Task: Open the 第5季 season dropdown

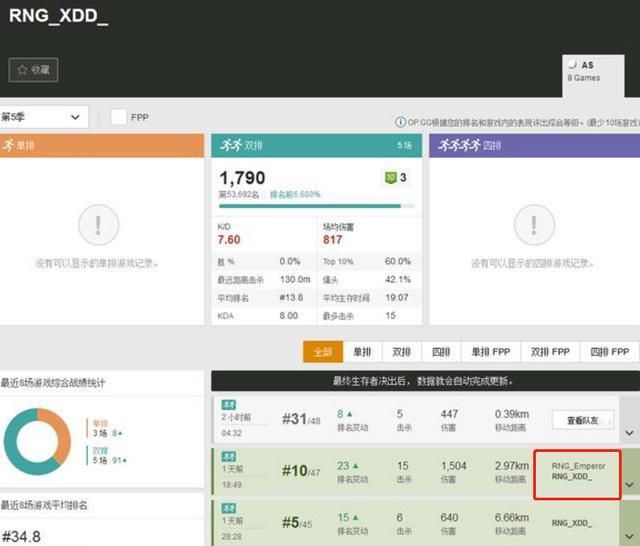Action: coord(44,117)
